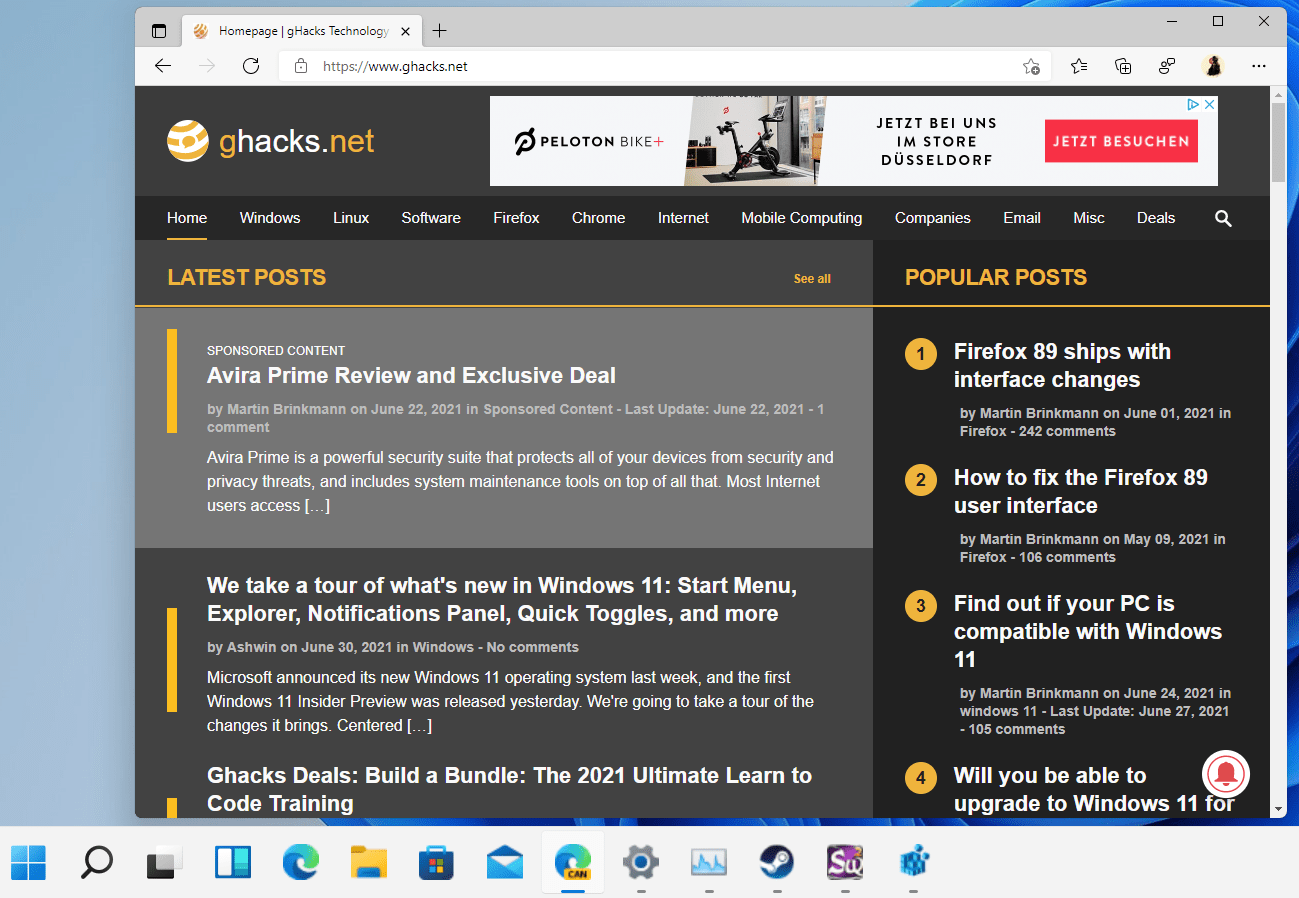Open the blue cubes app on taskbar
The width and height of the screenshot is (1299, 898).
coord(914,862)
